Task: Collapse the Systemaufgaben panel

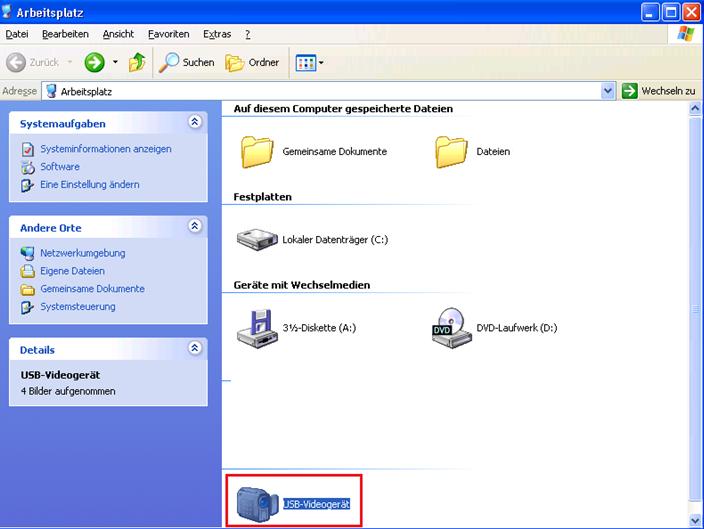Action: (195, 122)
